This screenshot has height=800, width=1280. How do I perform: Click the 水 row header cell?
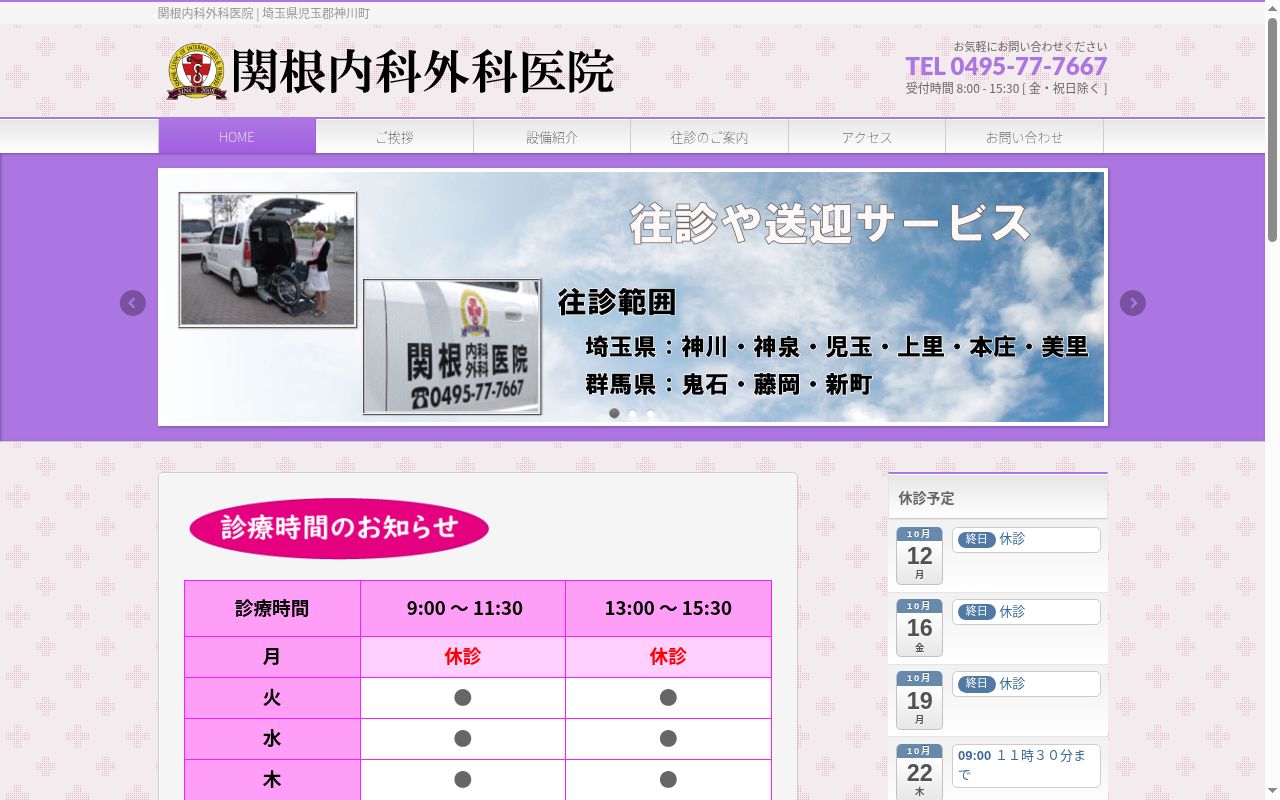272,739
